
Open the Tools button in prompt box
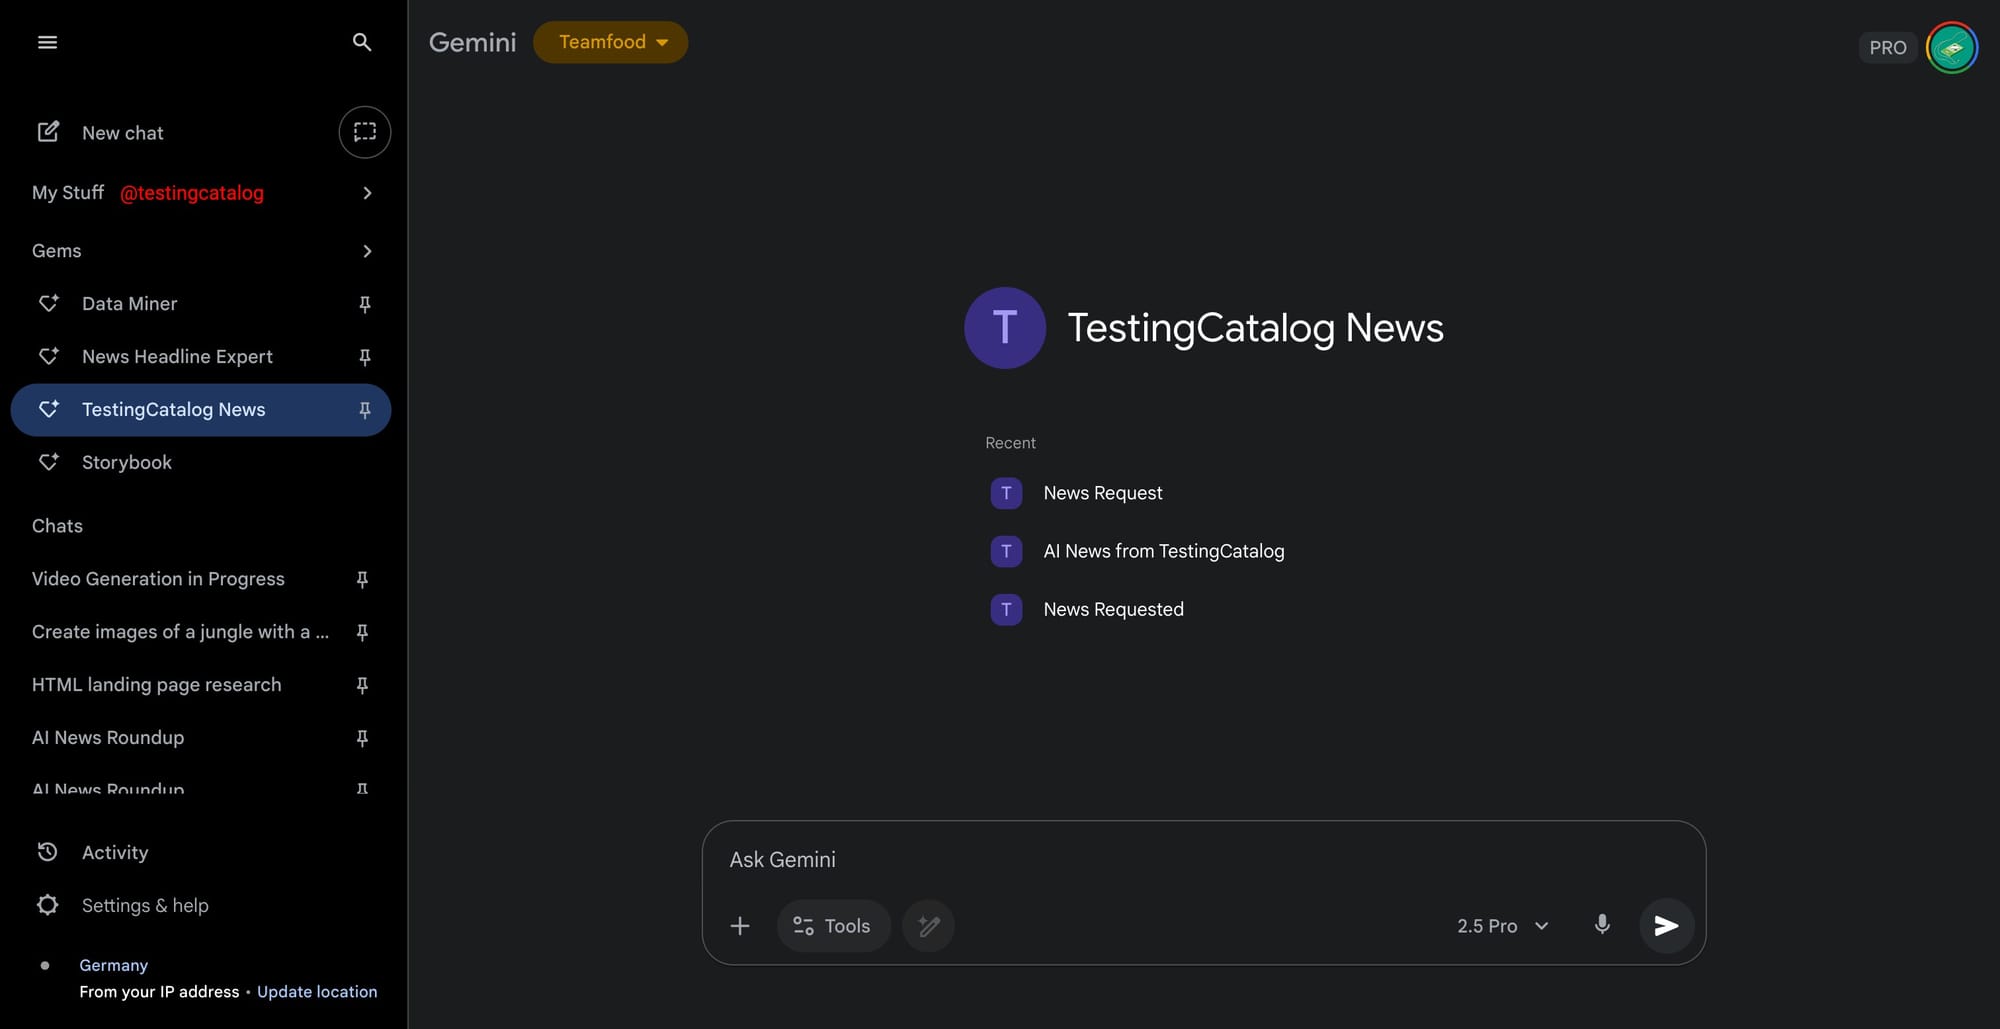832,926
